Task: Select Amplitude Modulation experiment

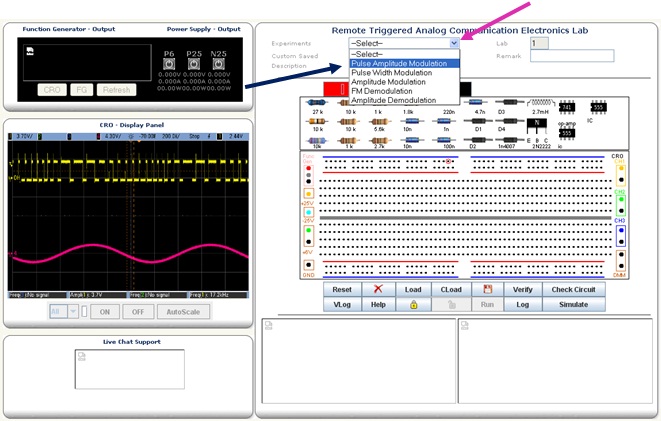Action: point(404,82)
